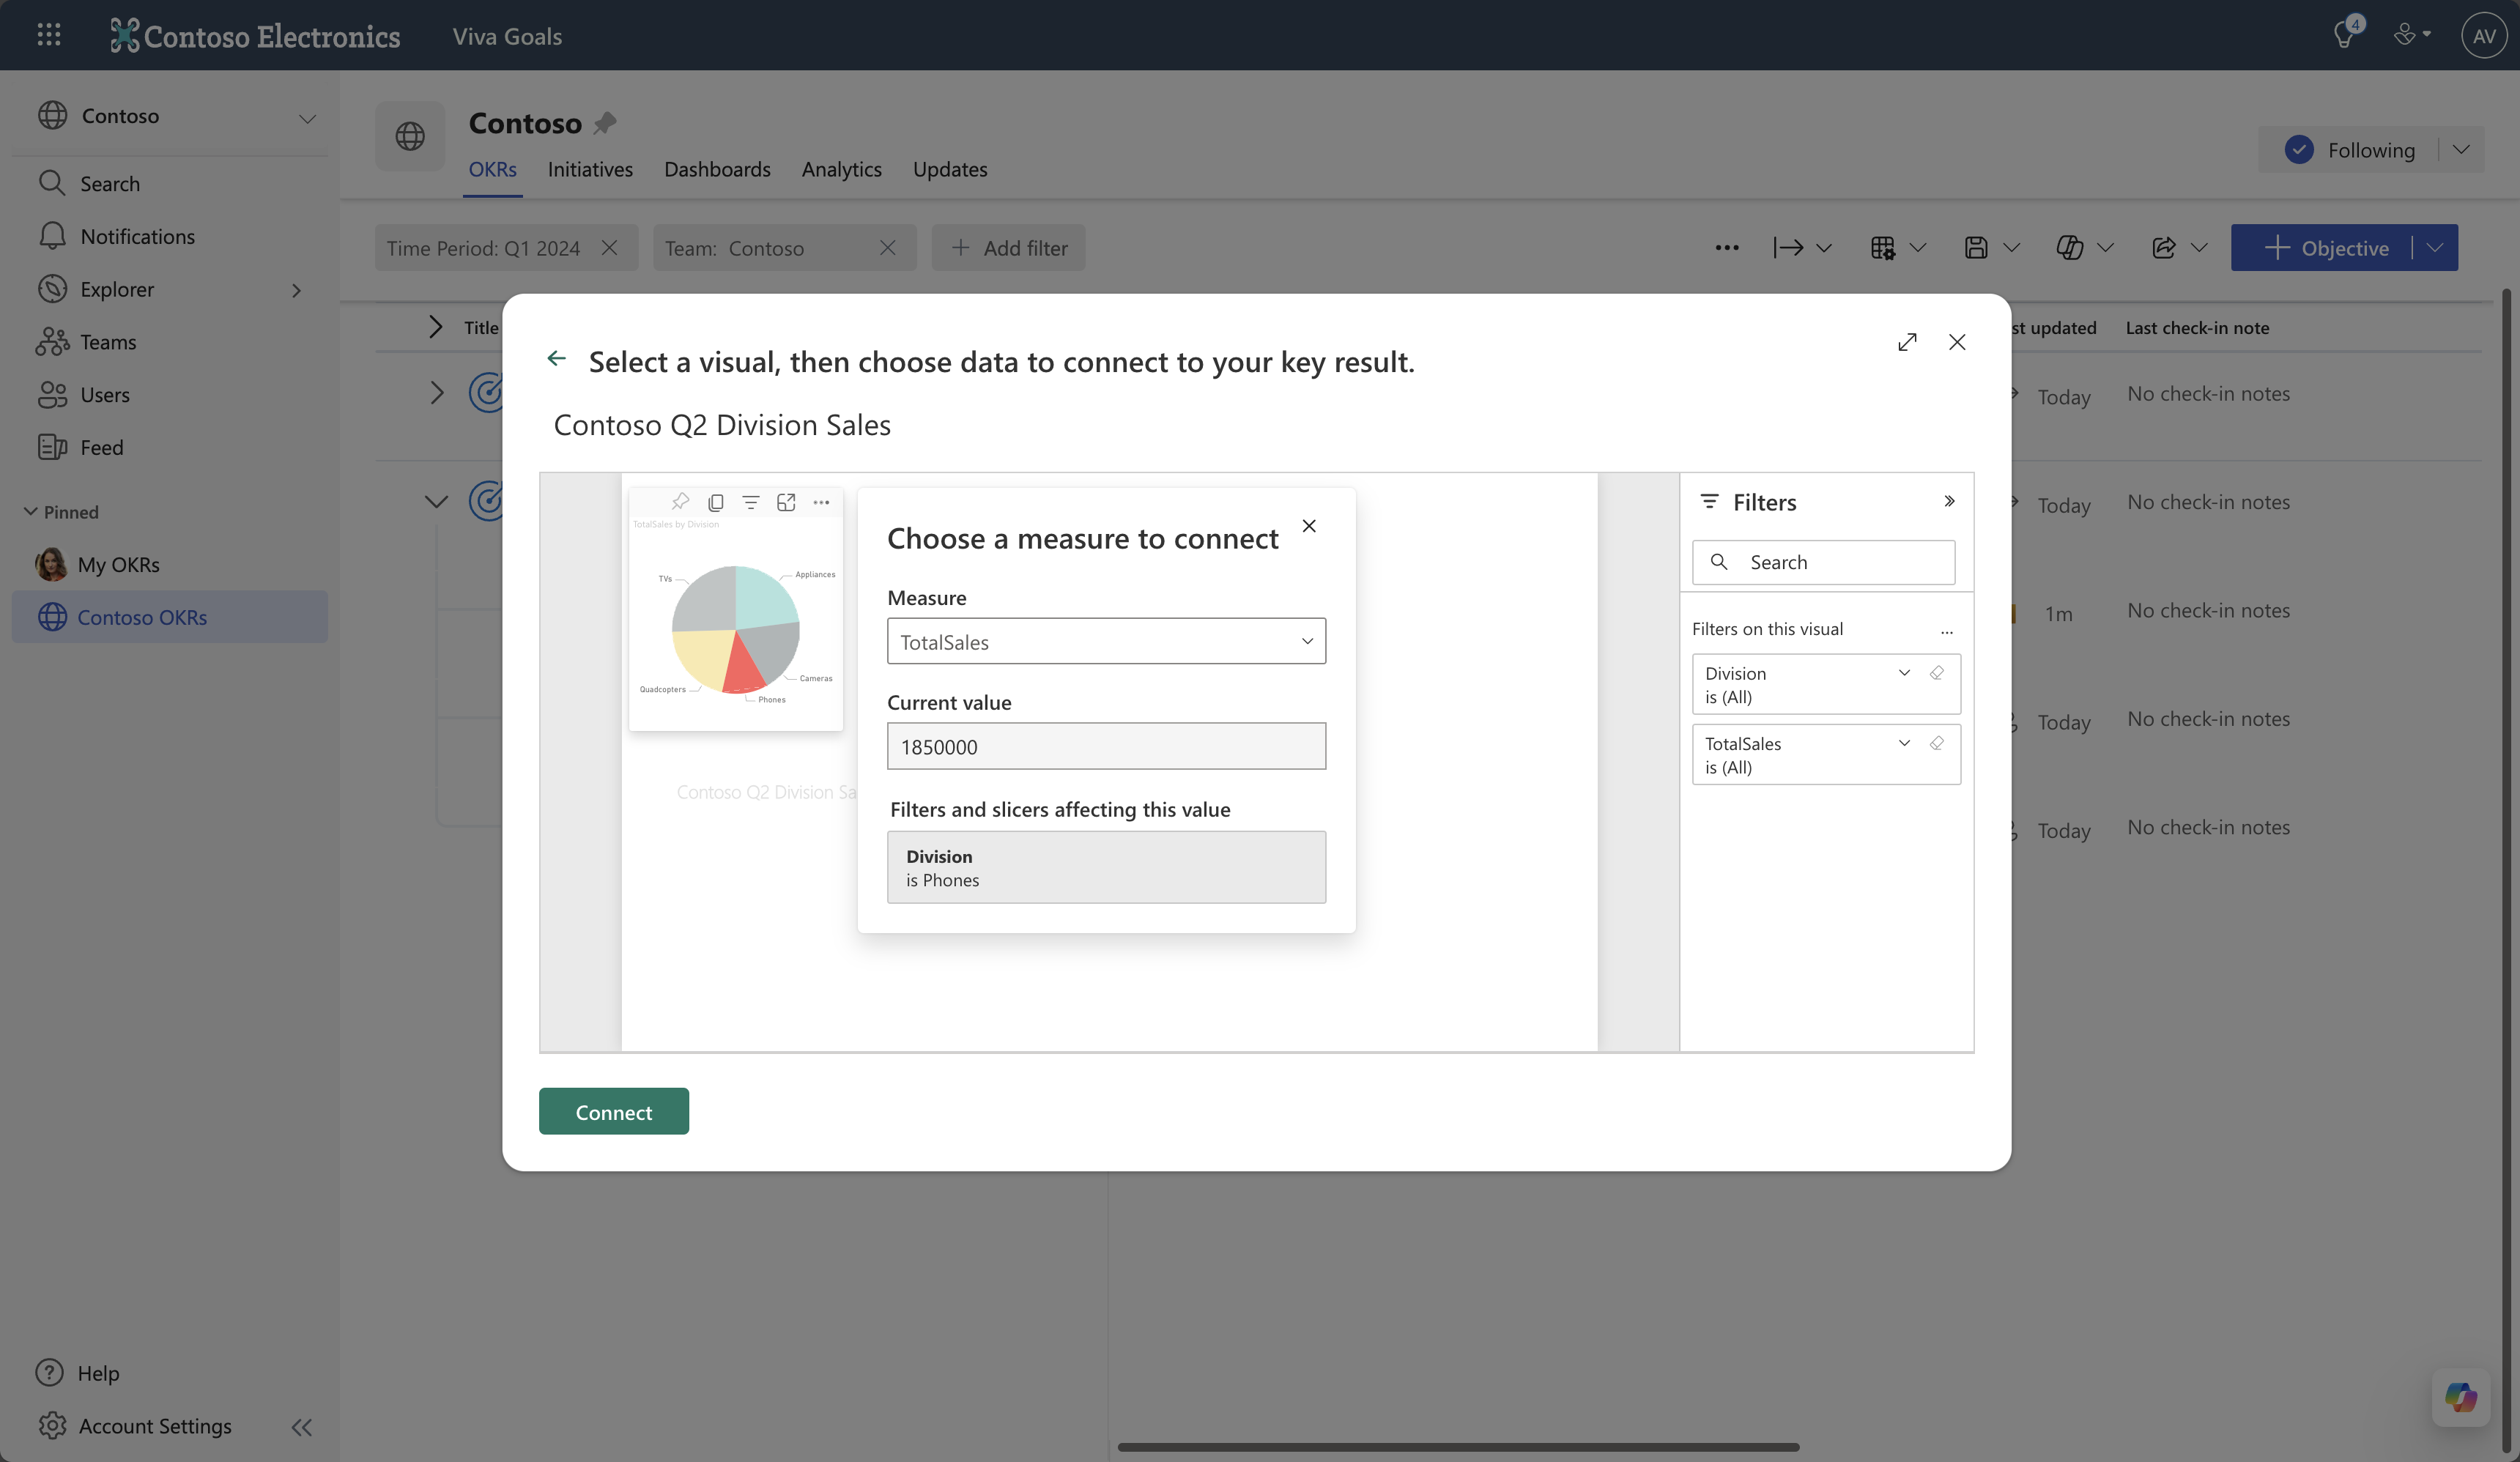Copy the visual as image icon

pyautogui.click(x=715, y=502)
